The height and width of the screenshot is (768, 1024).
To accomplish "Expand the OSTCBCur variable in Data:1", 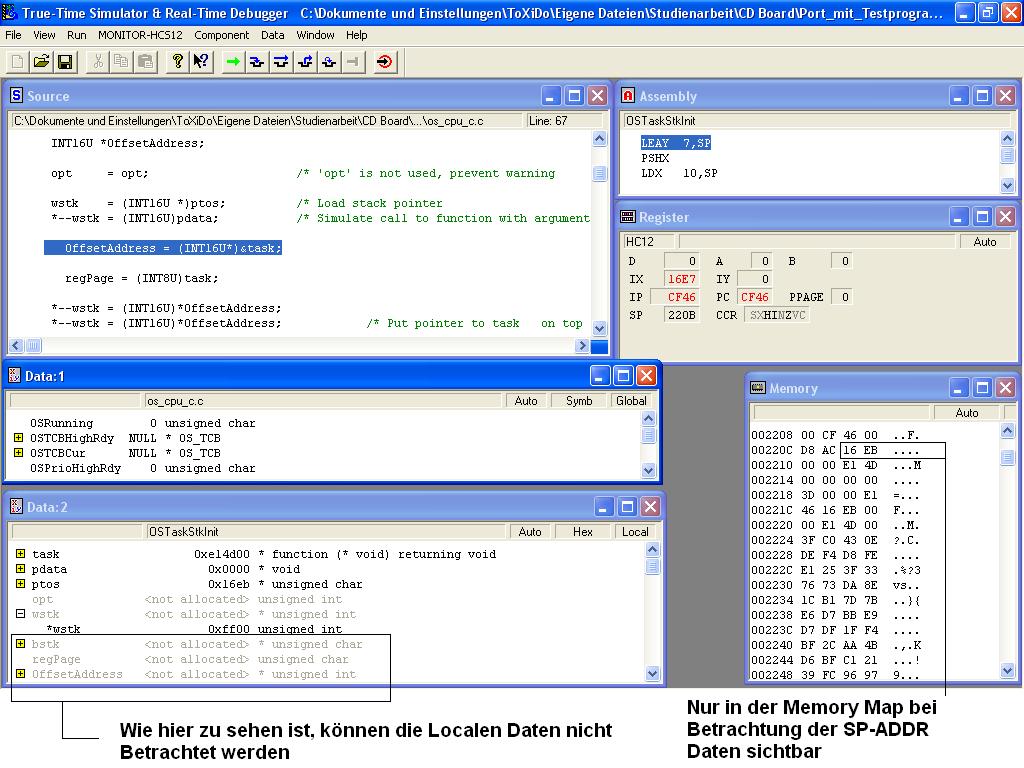I will click(18, 453).
